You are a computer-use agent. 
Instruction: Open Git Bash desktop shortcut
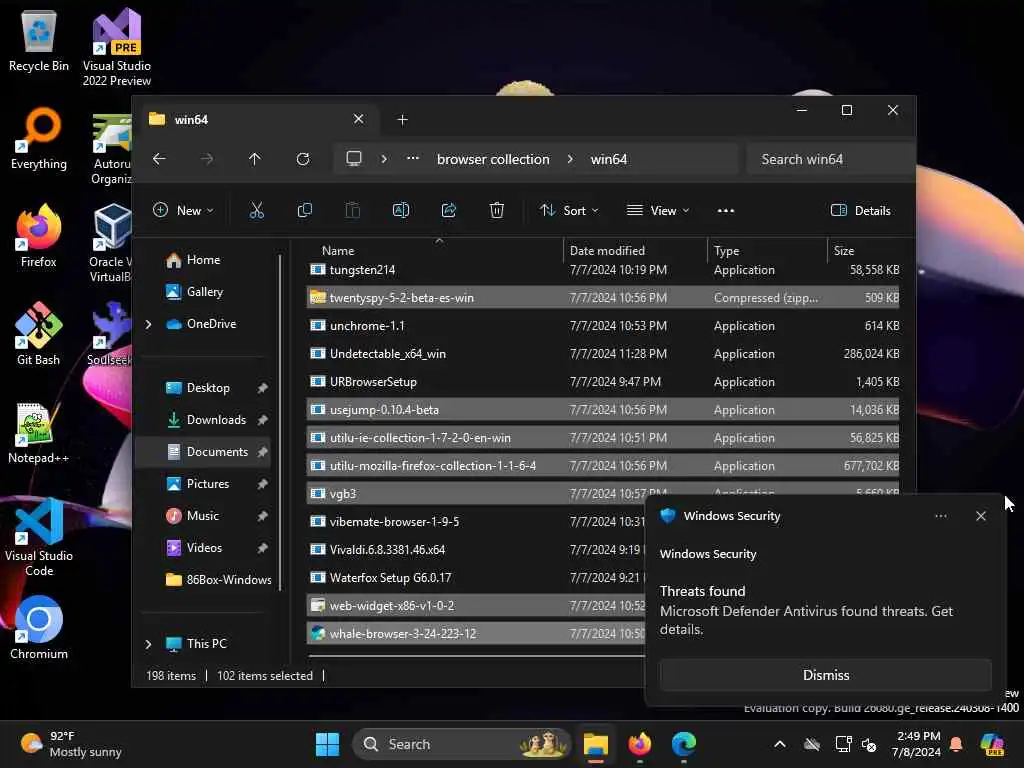(x=39, y=334)
